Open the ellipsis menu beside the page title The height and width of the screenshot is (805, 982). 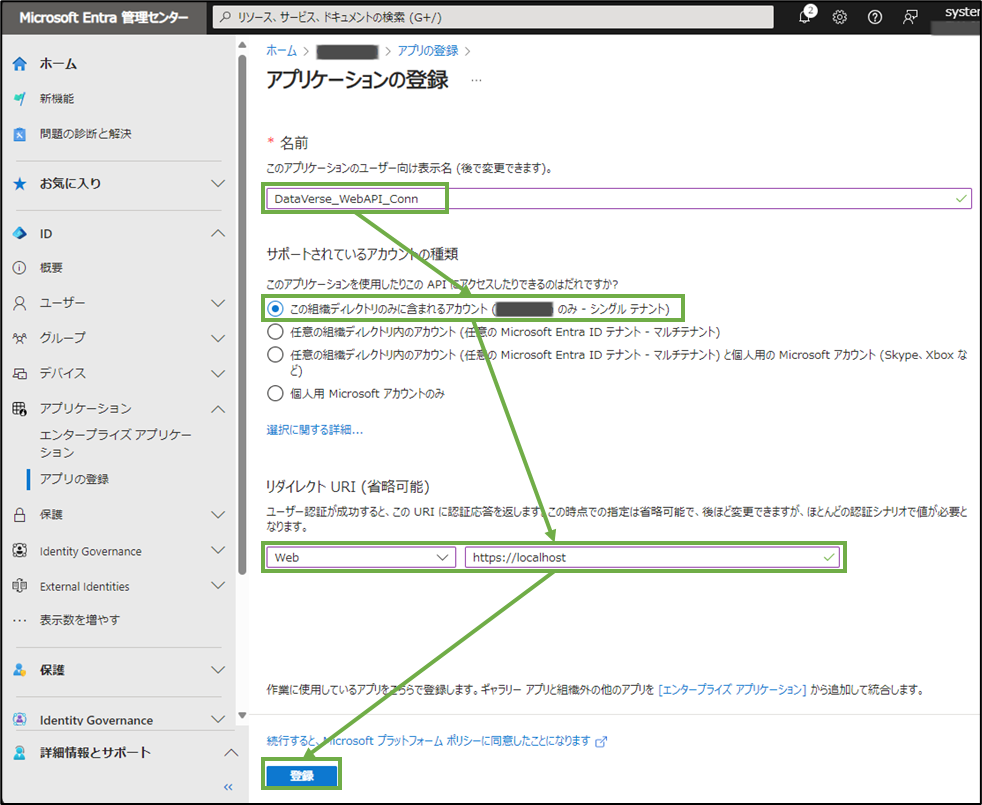[477, 80]
